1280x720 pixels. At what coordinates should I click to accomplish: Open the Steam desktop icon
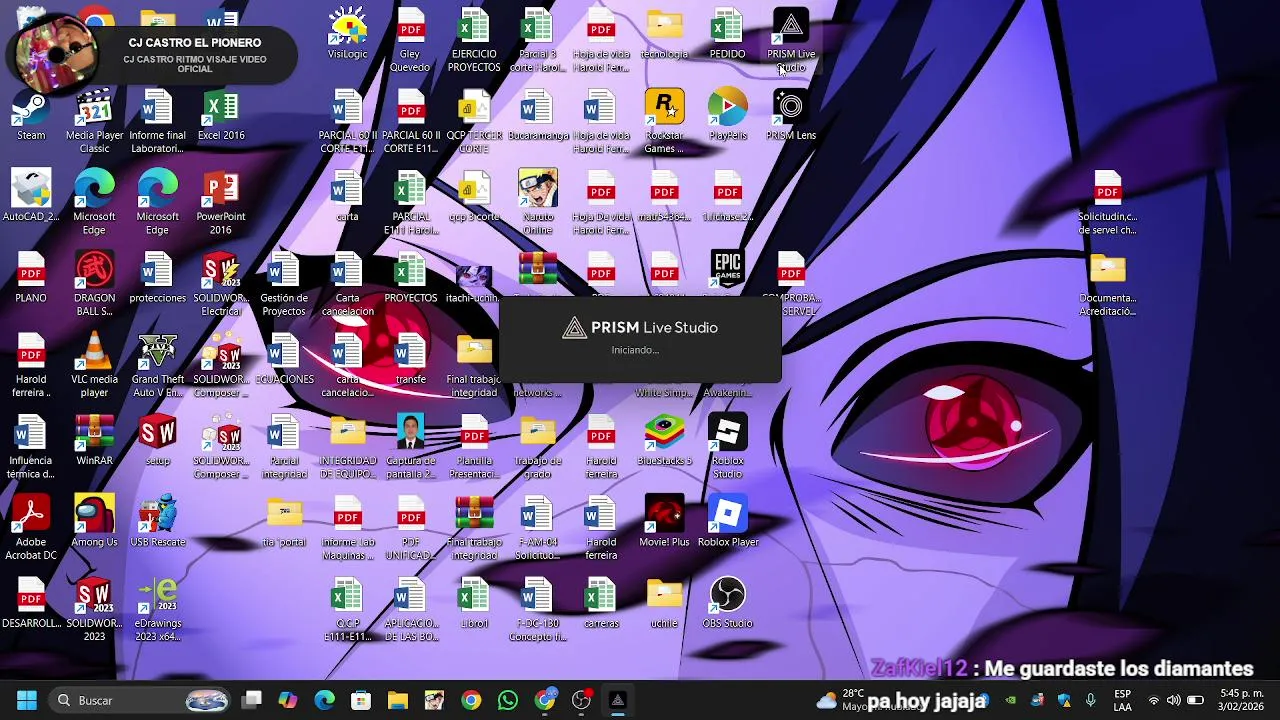(x=31, y=114)
